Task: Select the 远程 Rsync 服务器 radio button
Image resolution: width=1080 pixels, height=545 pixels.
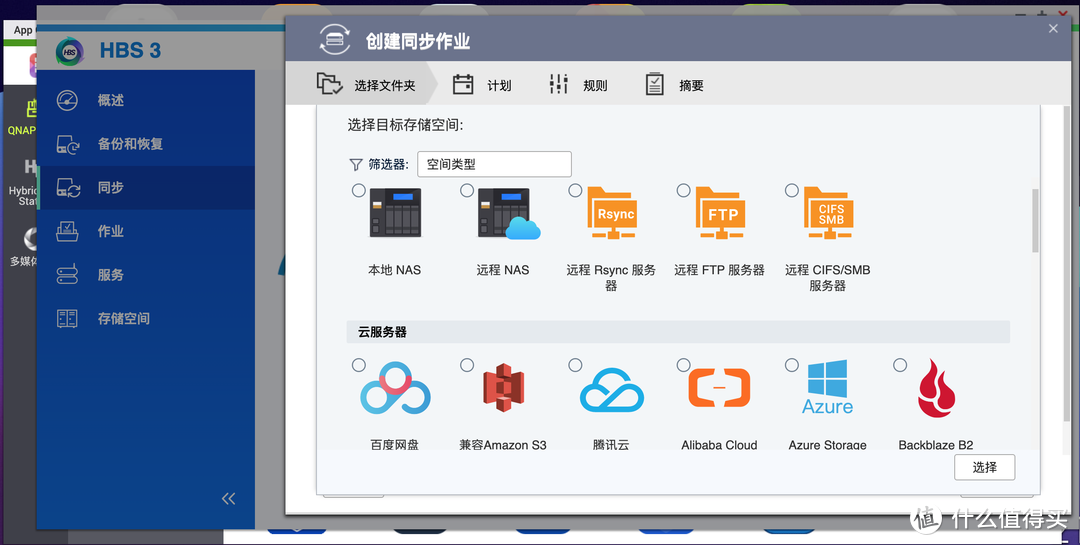Action: [x=575, y=190]
